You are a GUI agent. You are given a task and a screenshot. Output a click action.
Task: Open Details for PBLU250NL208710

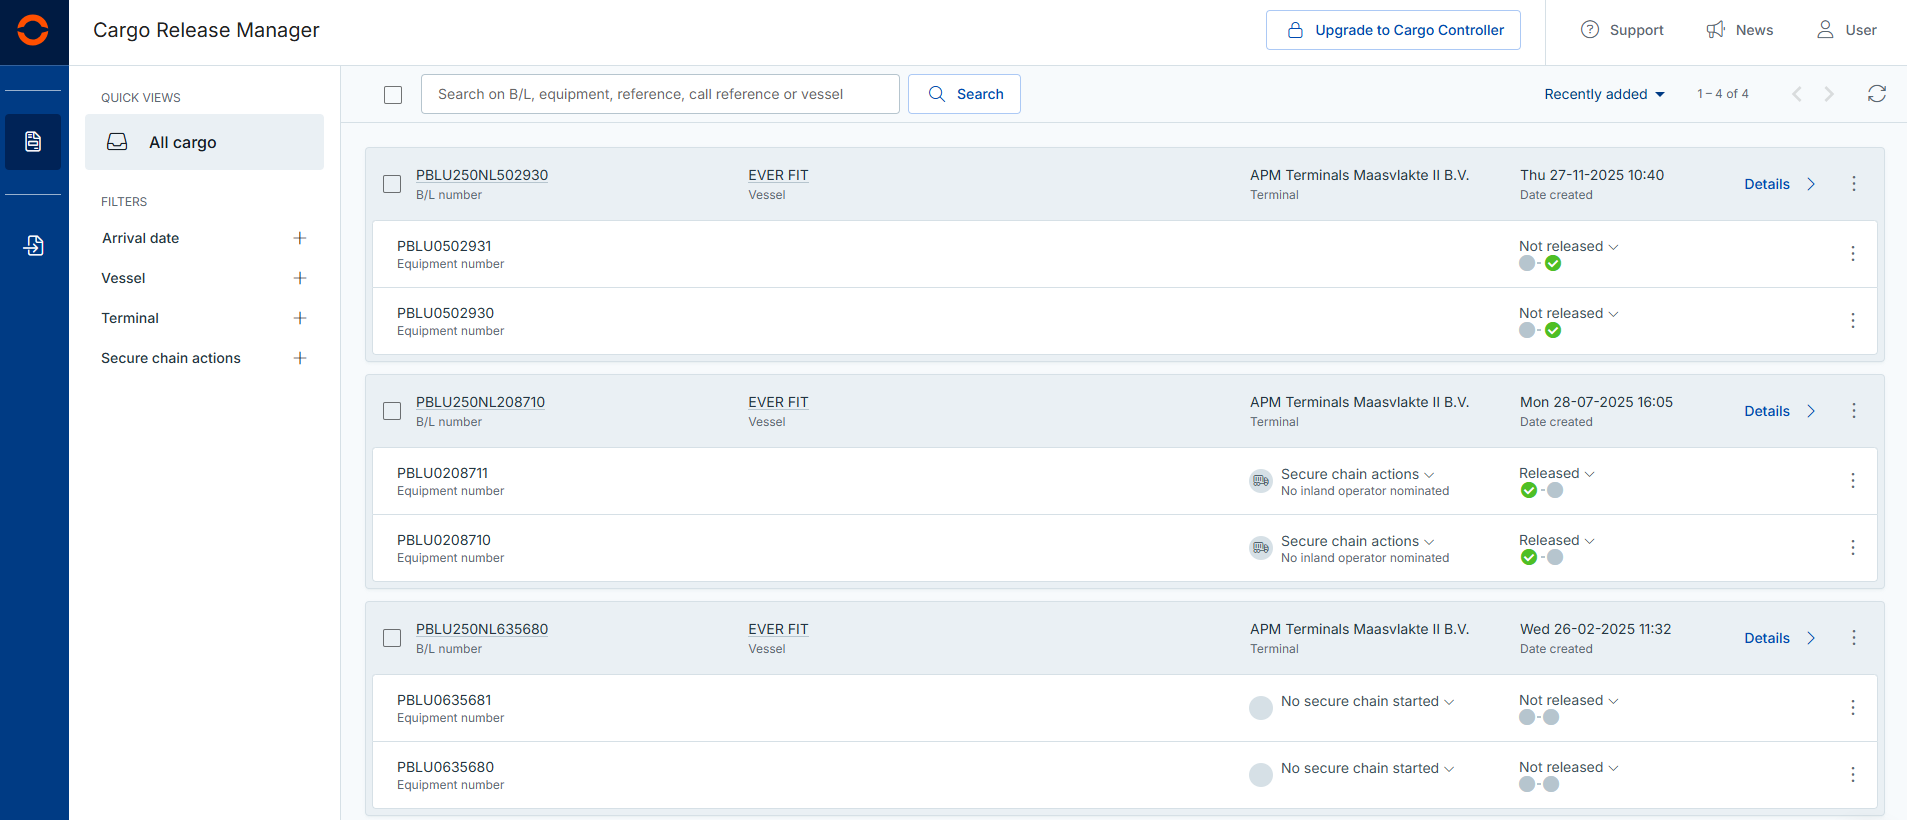[1780, 411]
